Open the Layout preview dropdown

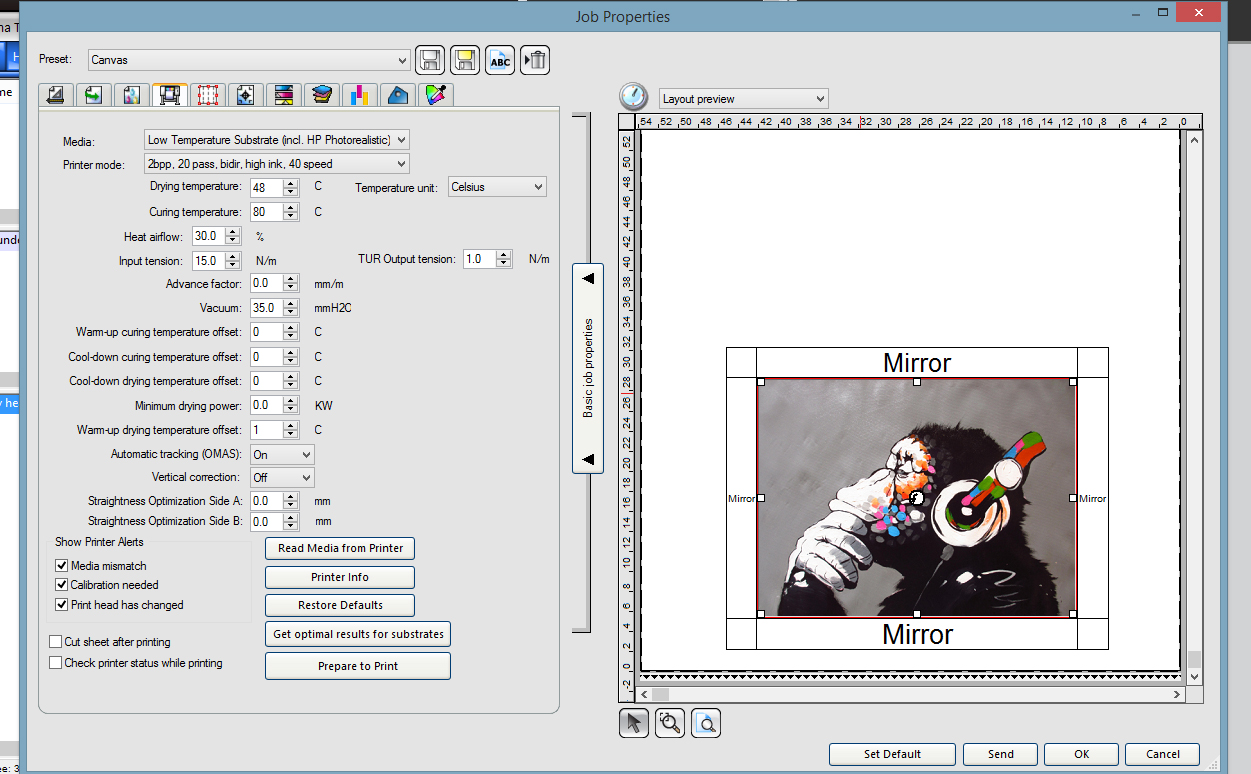tap(743, 99)
